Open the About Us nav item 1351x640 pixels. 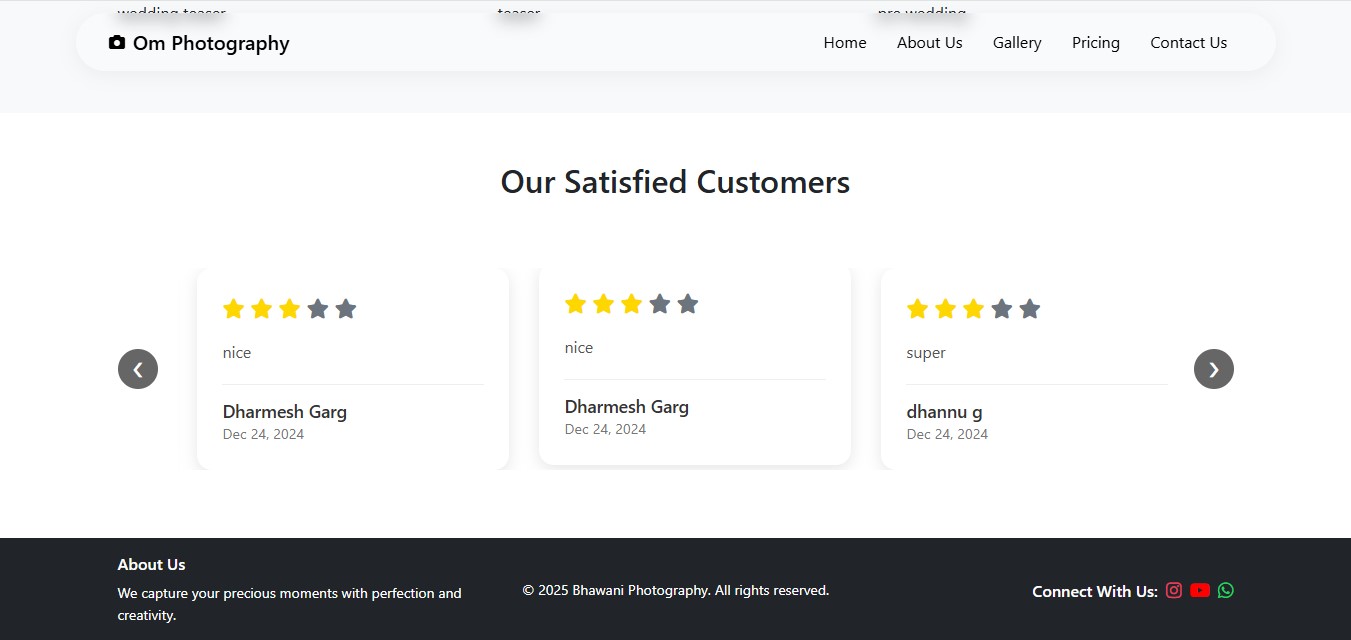[x=929, y=43]
